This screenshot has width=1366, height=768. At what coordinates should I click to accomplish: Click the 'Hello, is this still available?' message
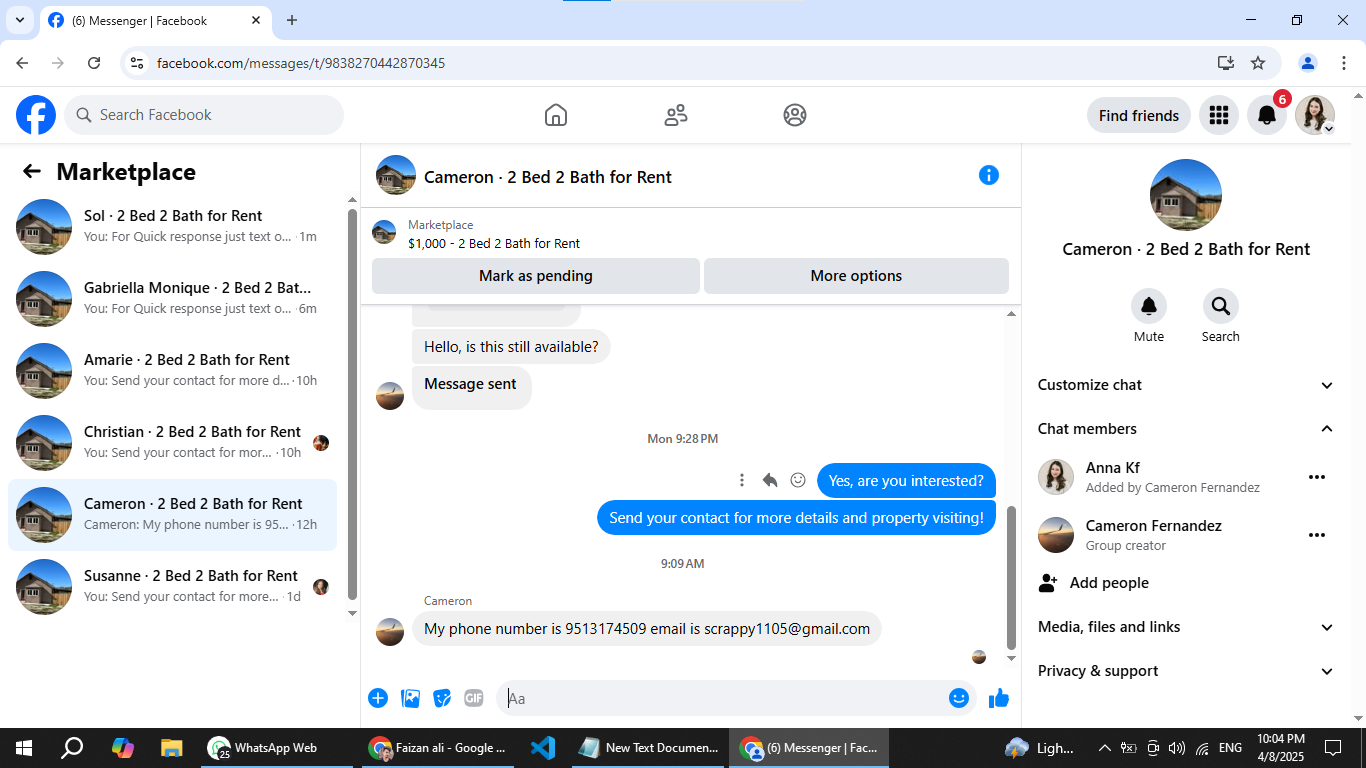[511, 347]
